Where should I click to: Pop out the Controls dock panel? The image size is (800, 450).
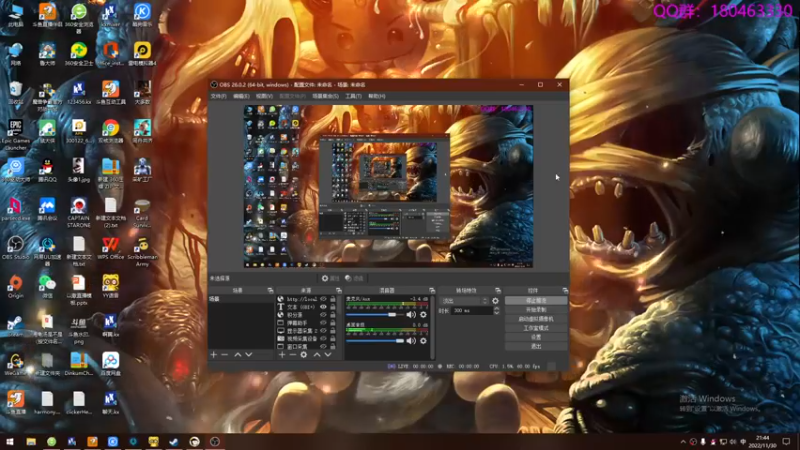(x=565, y=290)
